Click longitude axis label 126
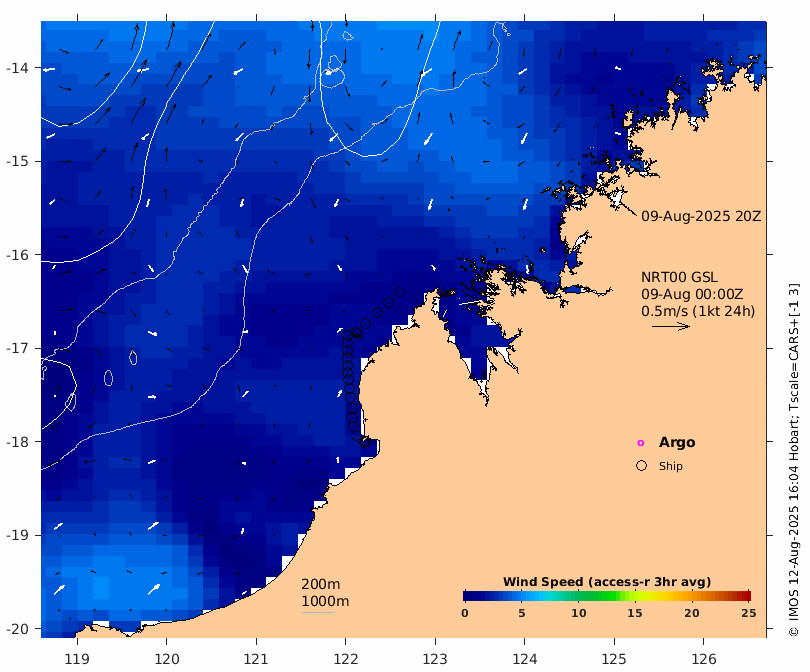 [x=704, y=659]
